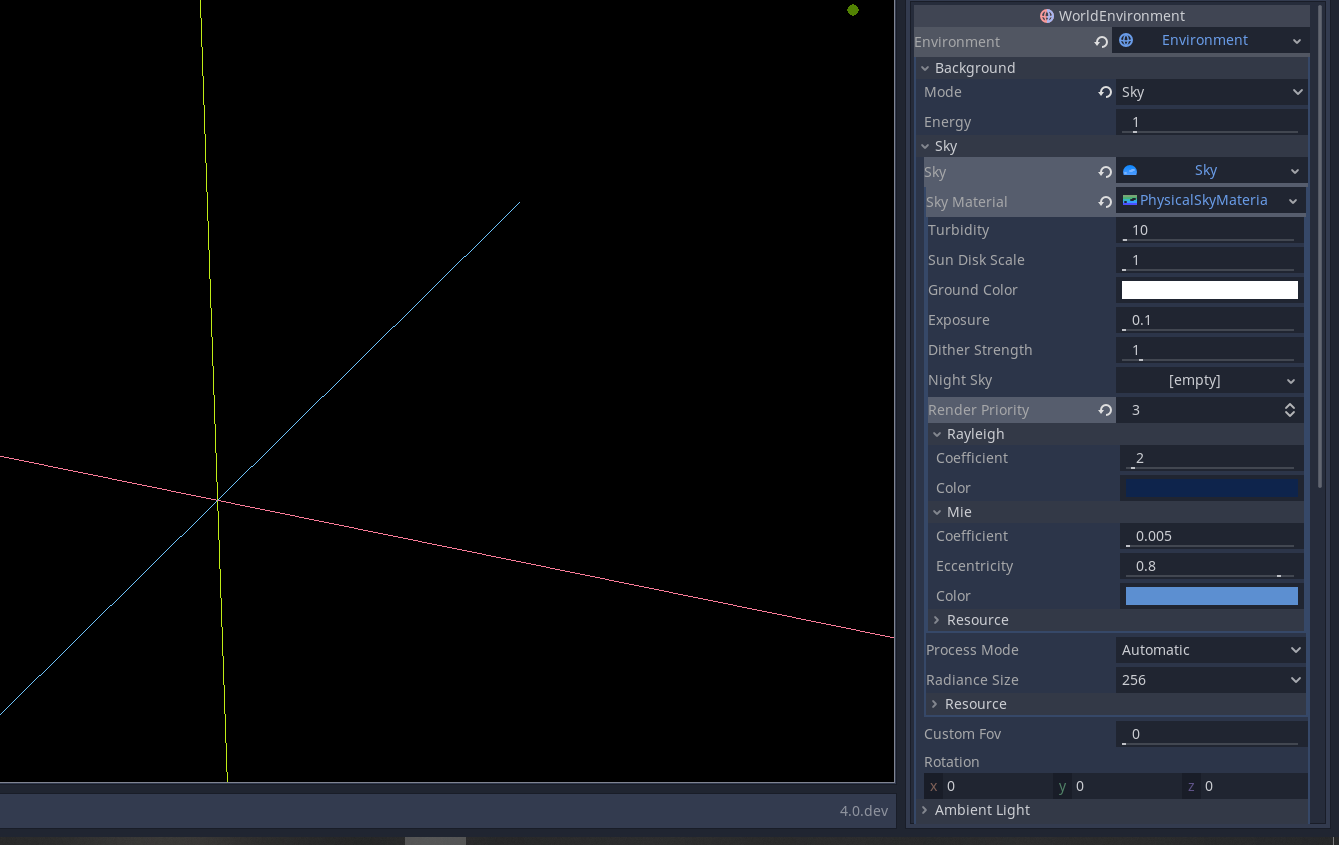Click the Mie Coefficient 0.005 field
This screenshot has width=1339, height=845.
click(1211, 536)
